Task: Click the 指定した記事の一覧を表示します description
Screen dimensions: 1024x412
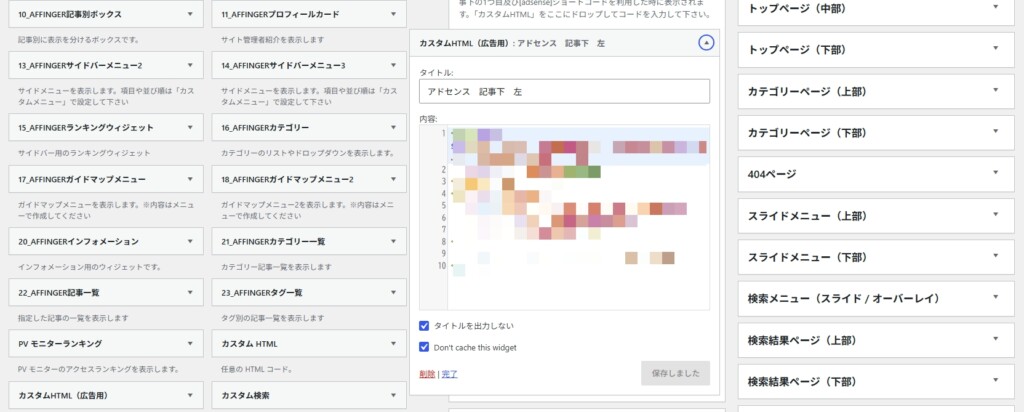Action: click(x=73, y=318)
